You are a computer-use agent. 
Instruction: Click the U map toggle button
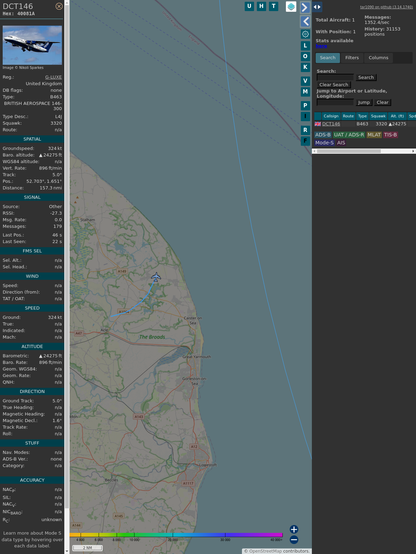(x=249, y=6)
